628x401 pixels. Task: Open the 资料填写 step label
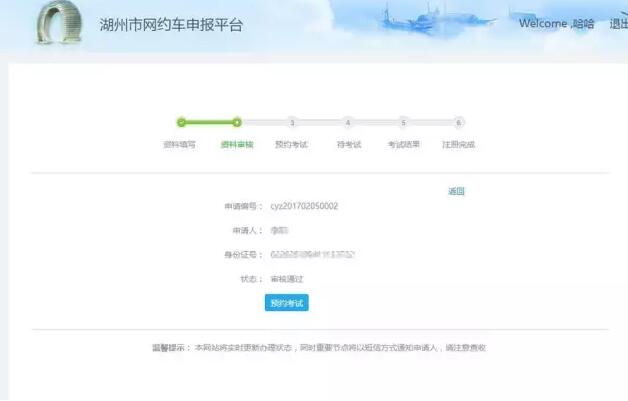[180, 145]
